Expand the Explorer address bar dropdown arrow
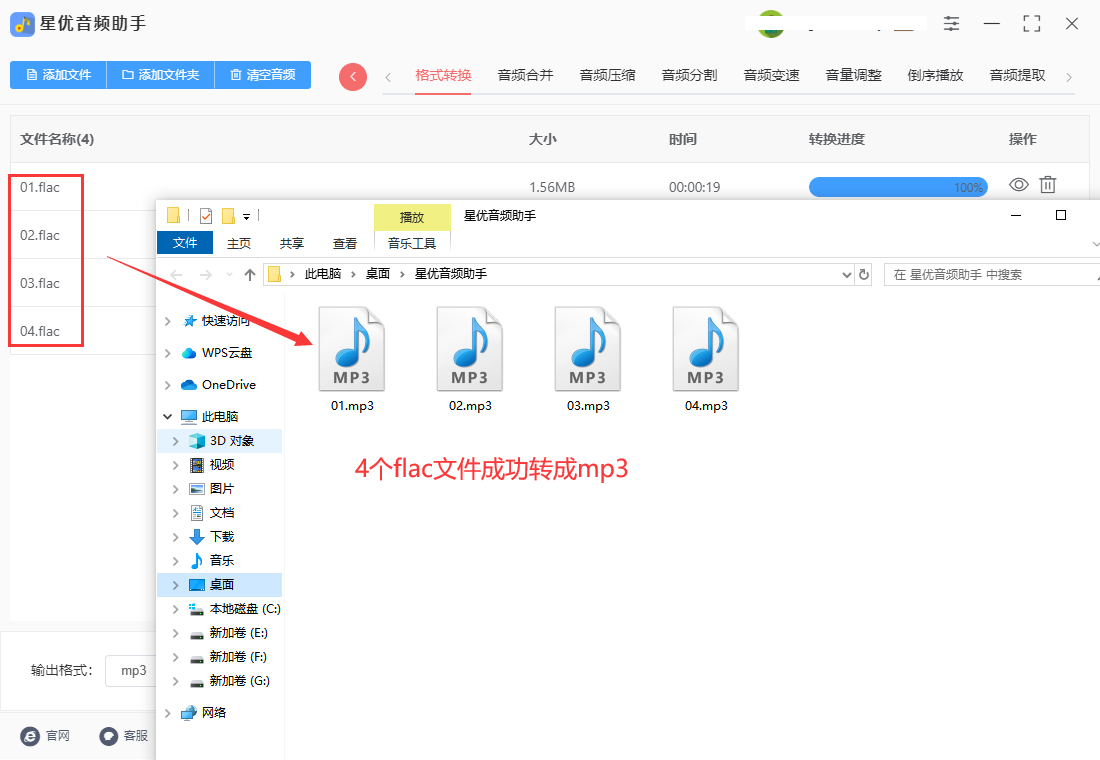Image resolution: width=1100 pixels, height=760 pixels. (845, 273)
